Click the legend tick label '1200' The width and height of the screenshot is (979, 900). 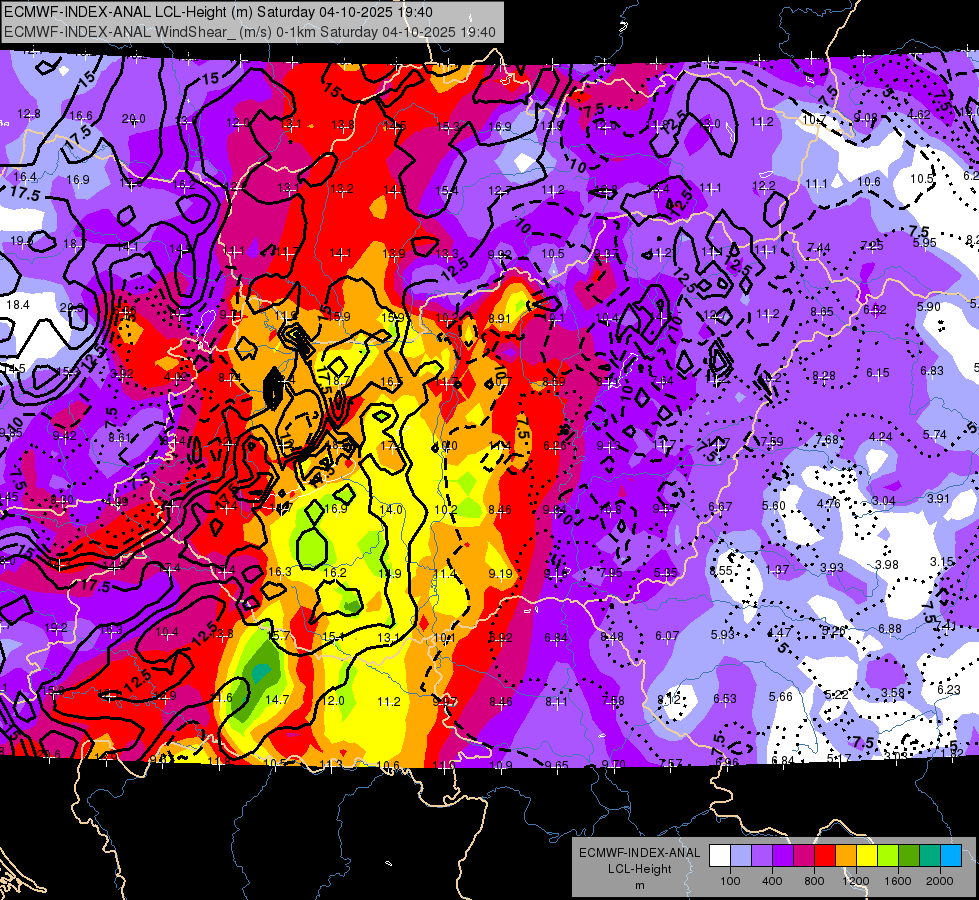(x=855, y=881)
